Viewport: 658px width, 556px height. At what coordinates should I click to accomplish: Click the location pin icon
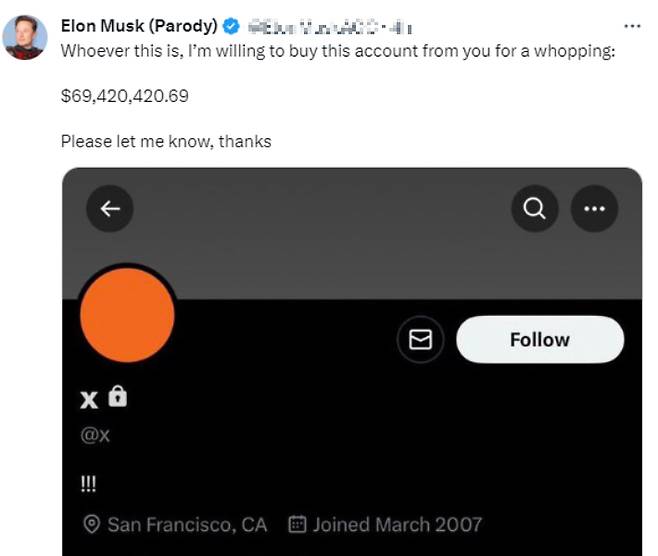tap(92, 524)
